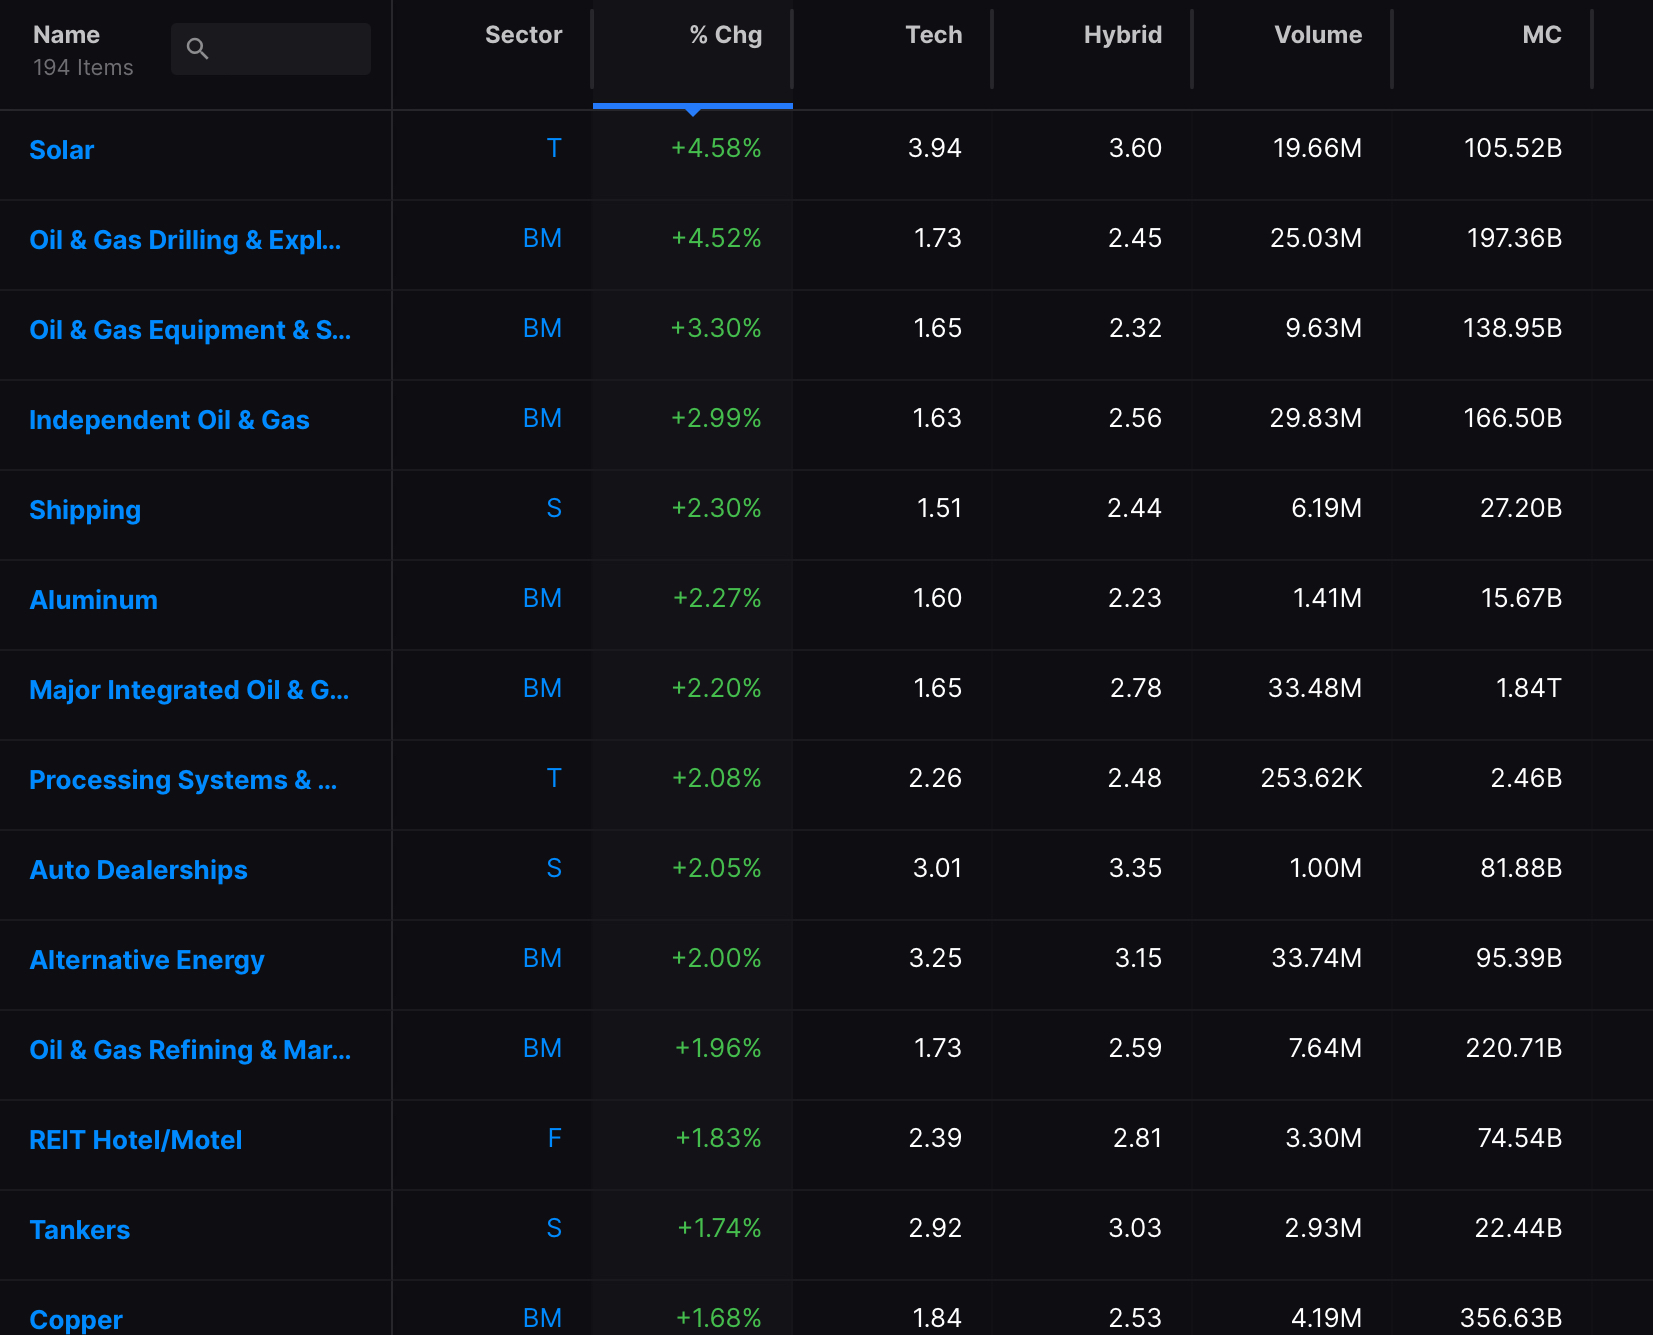Click the 19.66M volume cell
Screen dimensions: 1653x1335
coord(1317,148)
